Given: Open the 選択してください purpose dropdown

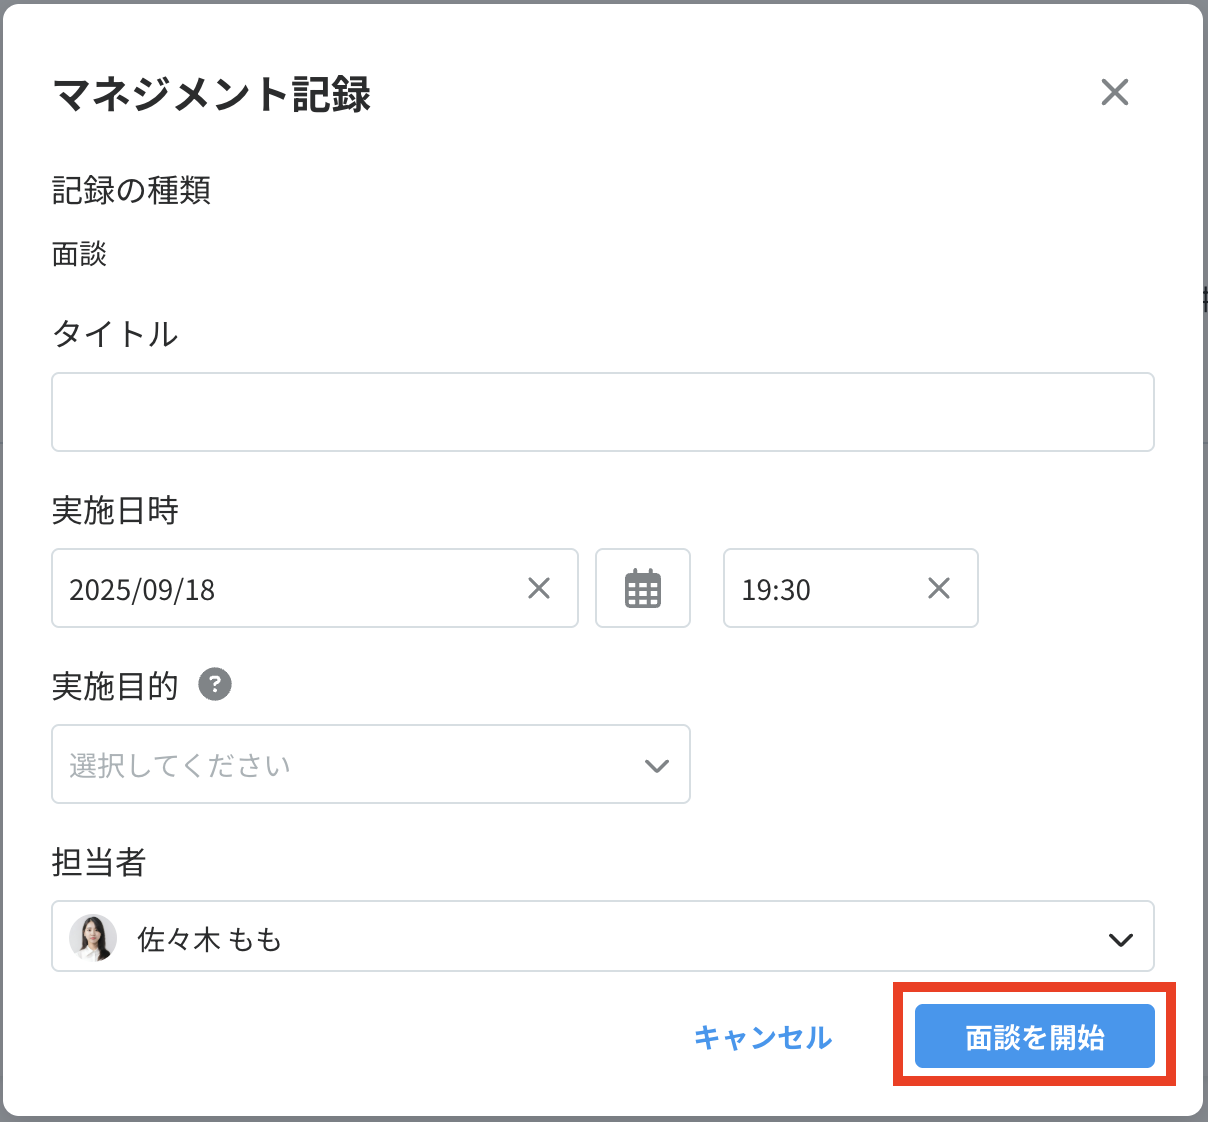Looking at the screenshot, I should [340, 765].
